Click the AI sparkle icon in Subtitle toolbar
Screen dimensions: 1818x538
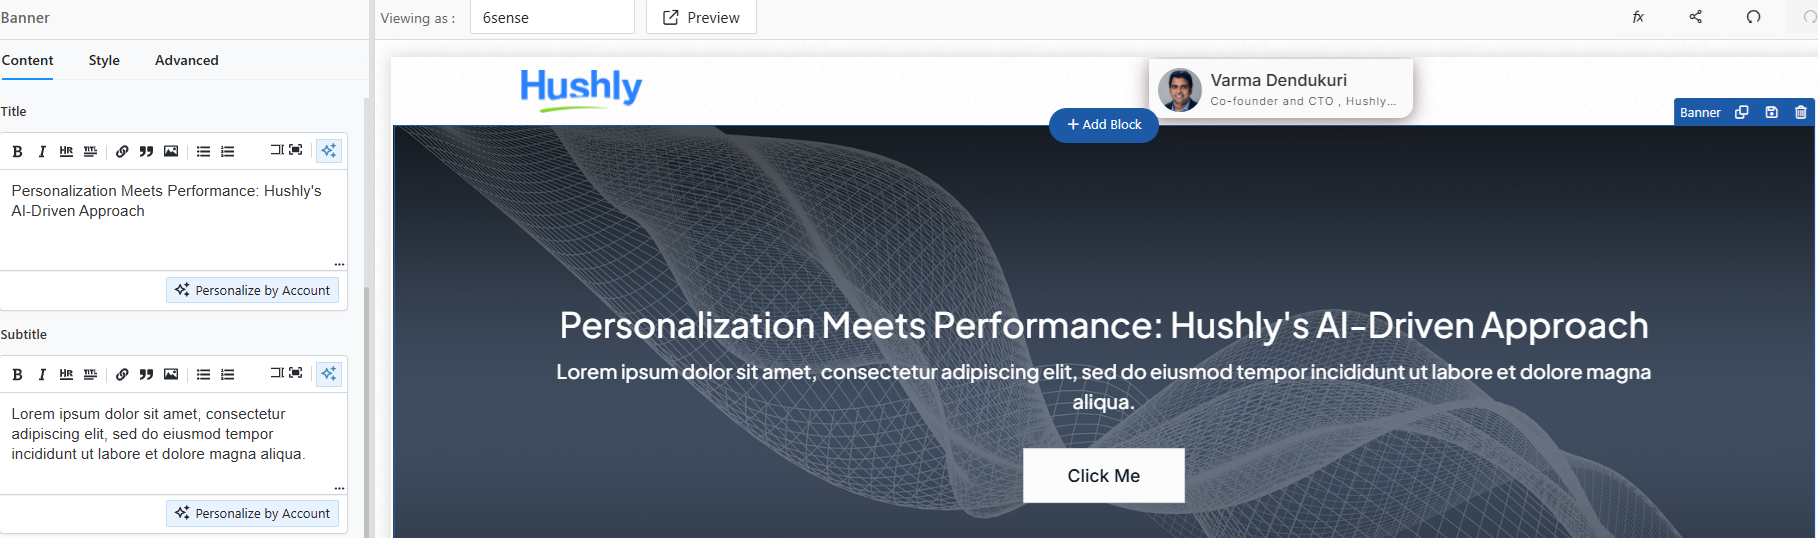[328, 374]
